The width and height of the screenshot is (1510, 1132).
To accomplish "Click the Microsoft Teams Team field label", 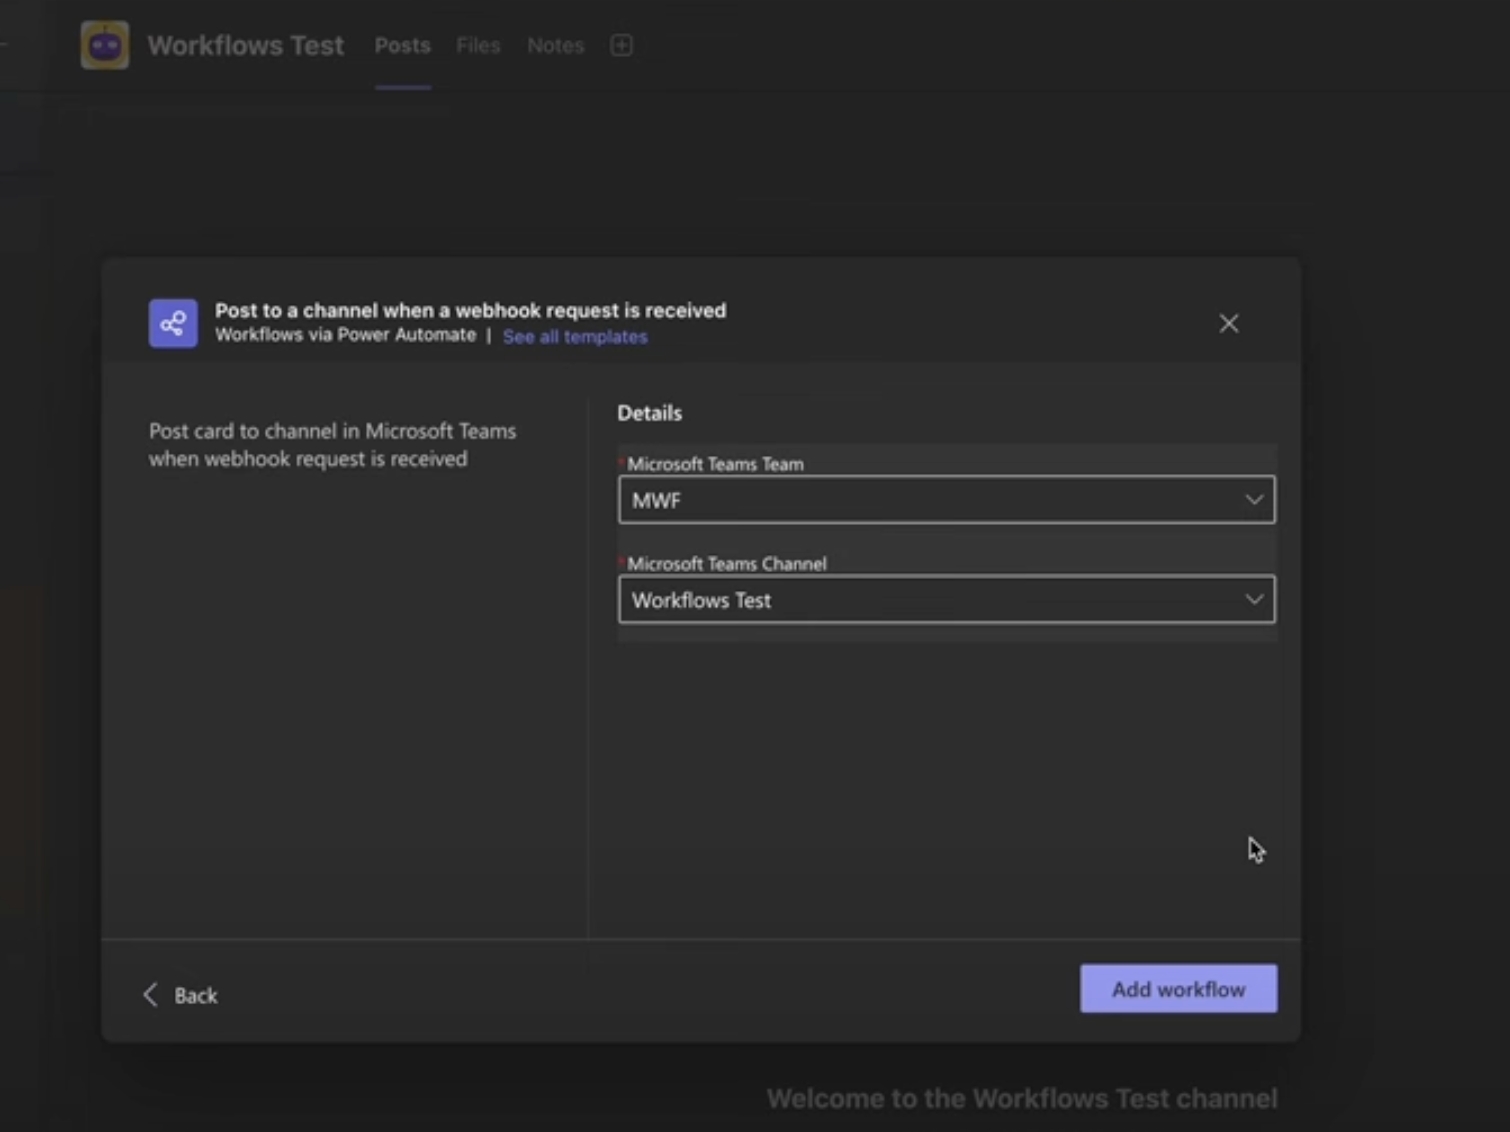I will coord(715,464).
